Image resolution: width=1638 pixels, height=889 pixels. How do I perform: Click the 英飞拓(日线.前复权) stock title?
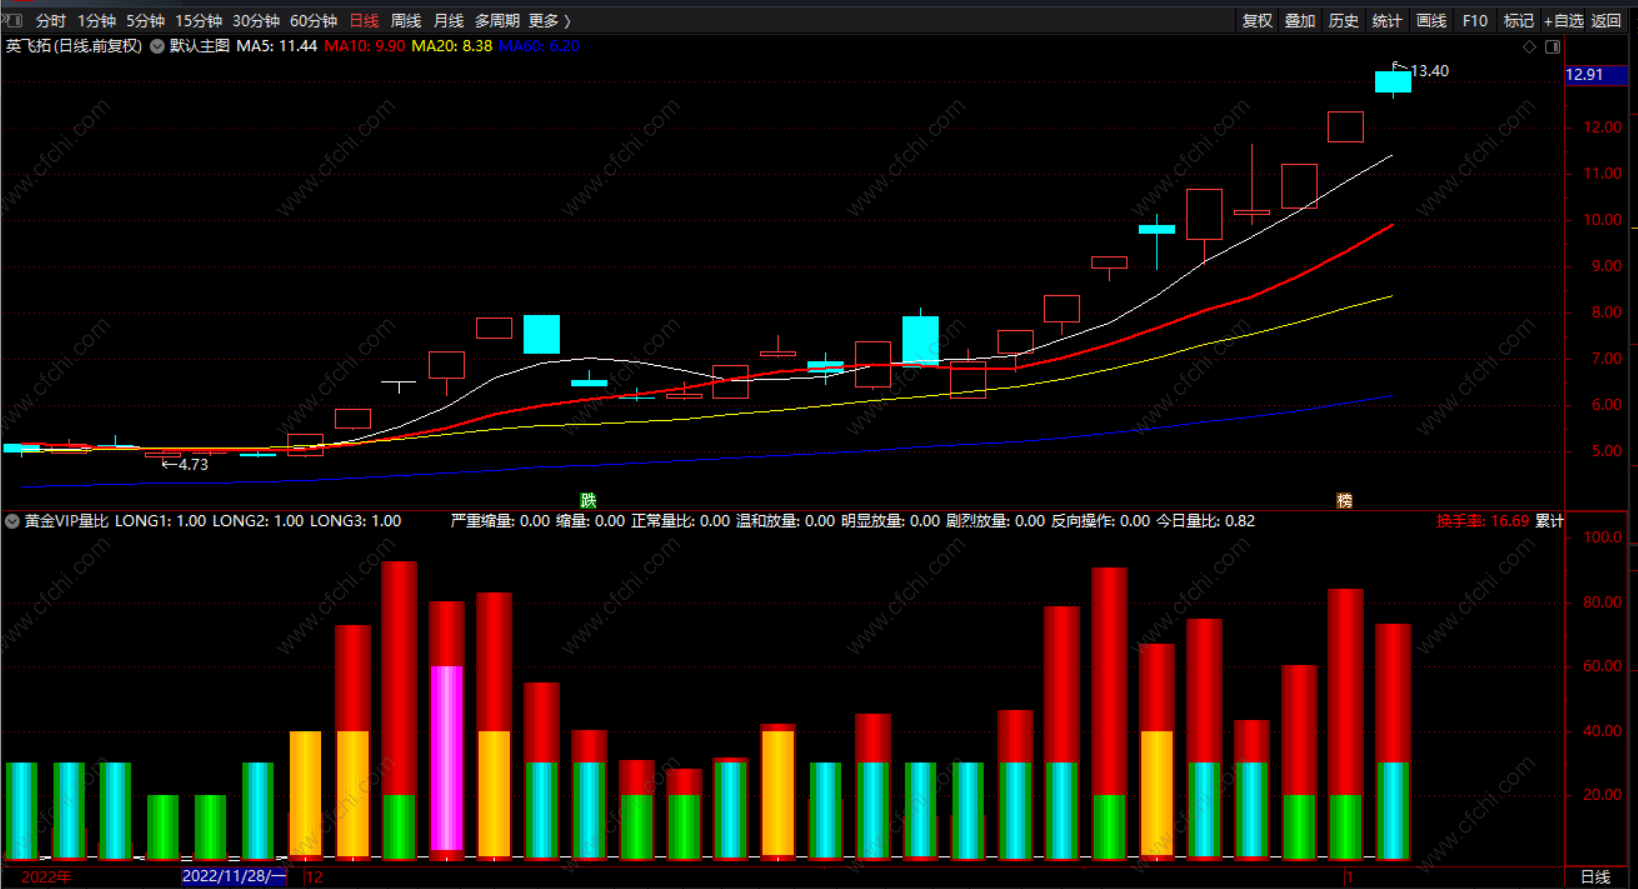74,46
